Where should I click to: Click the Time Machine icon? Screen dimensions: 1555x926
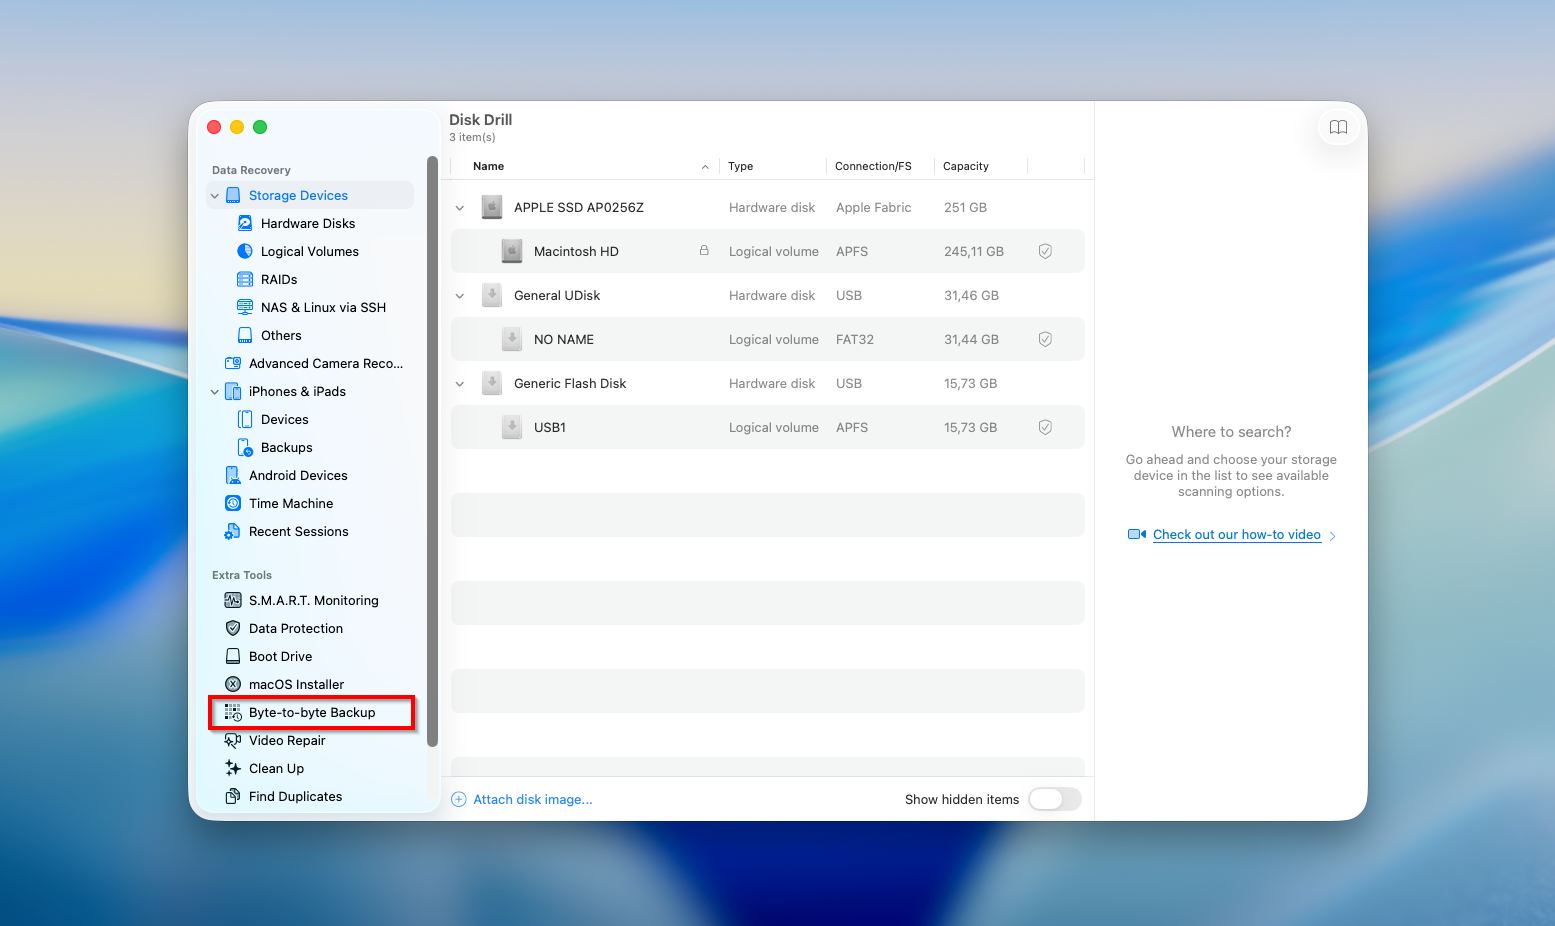233,503
